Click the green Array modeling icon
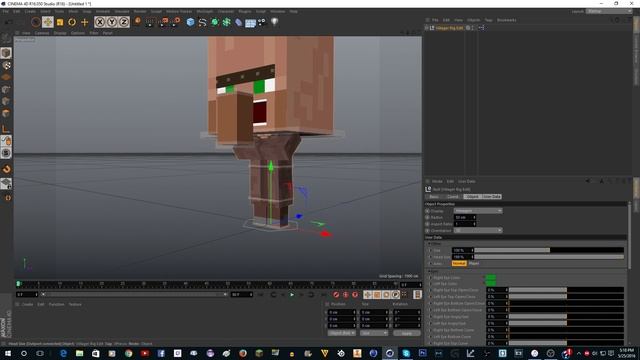Image resolution: width=640 pixels, height=360 pixels. [227, 22]
